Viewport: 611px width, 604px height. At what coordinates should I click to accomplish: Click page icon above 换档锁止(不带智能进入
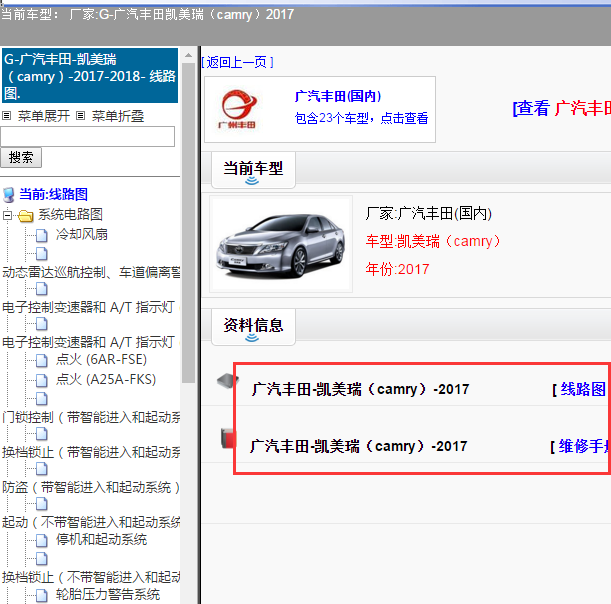42,558
